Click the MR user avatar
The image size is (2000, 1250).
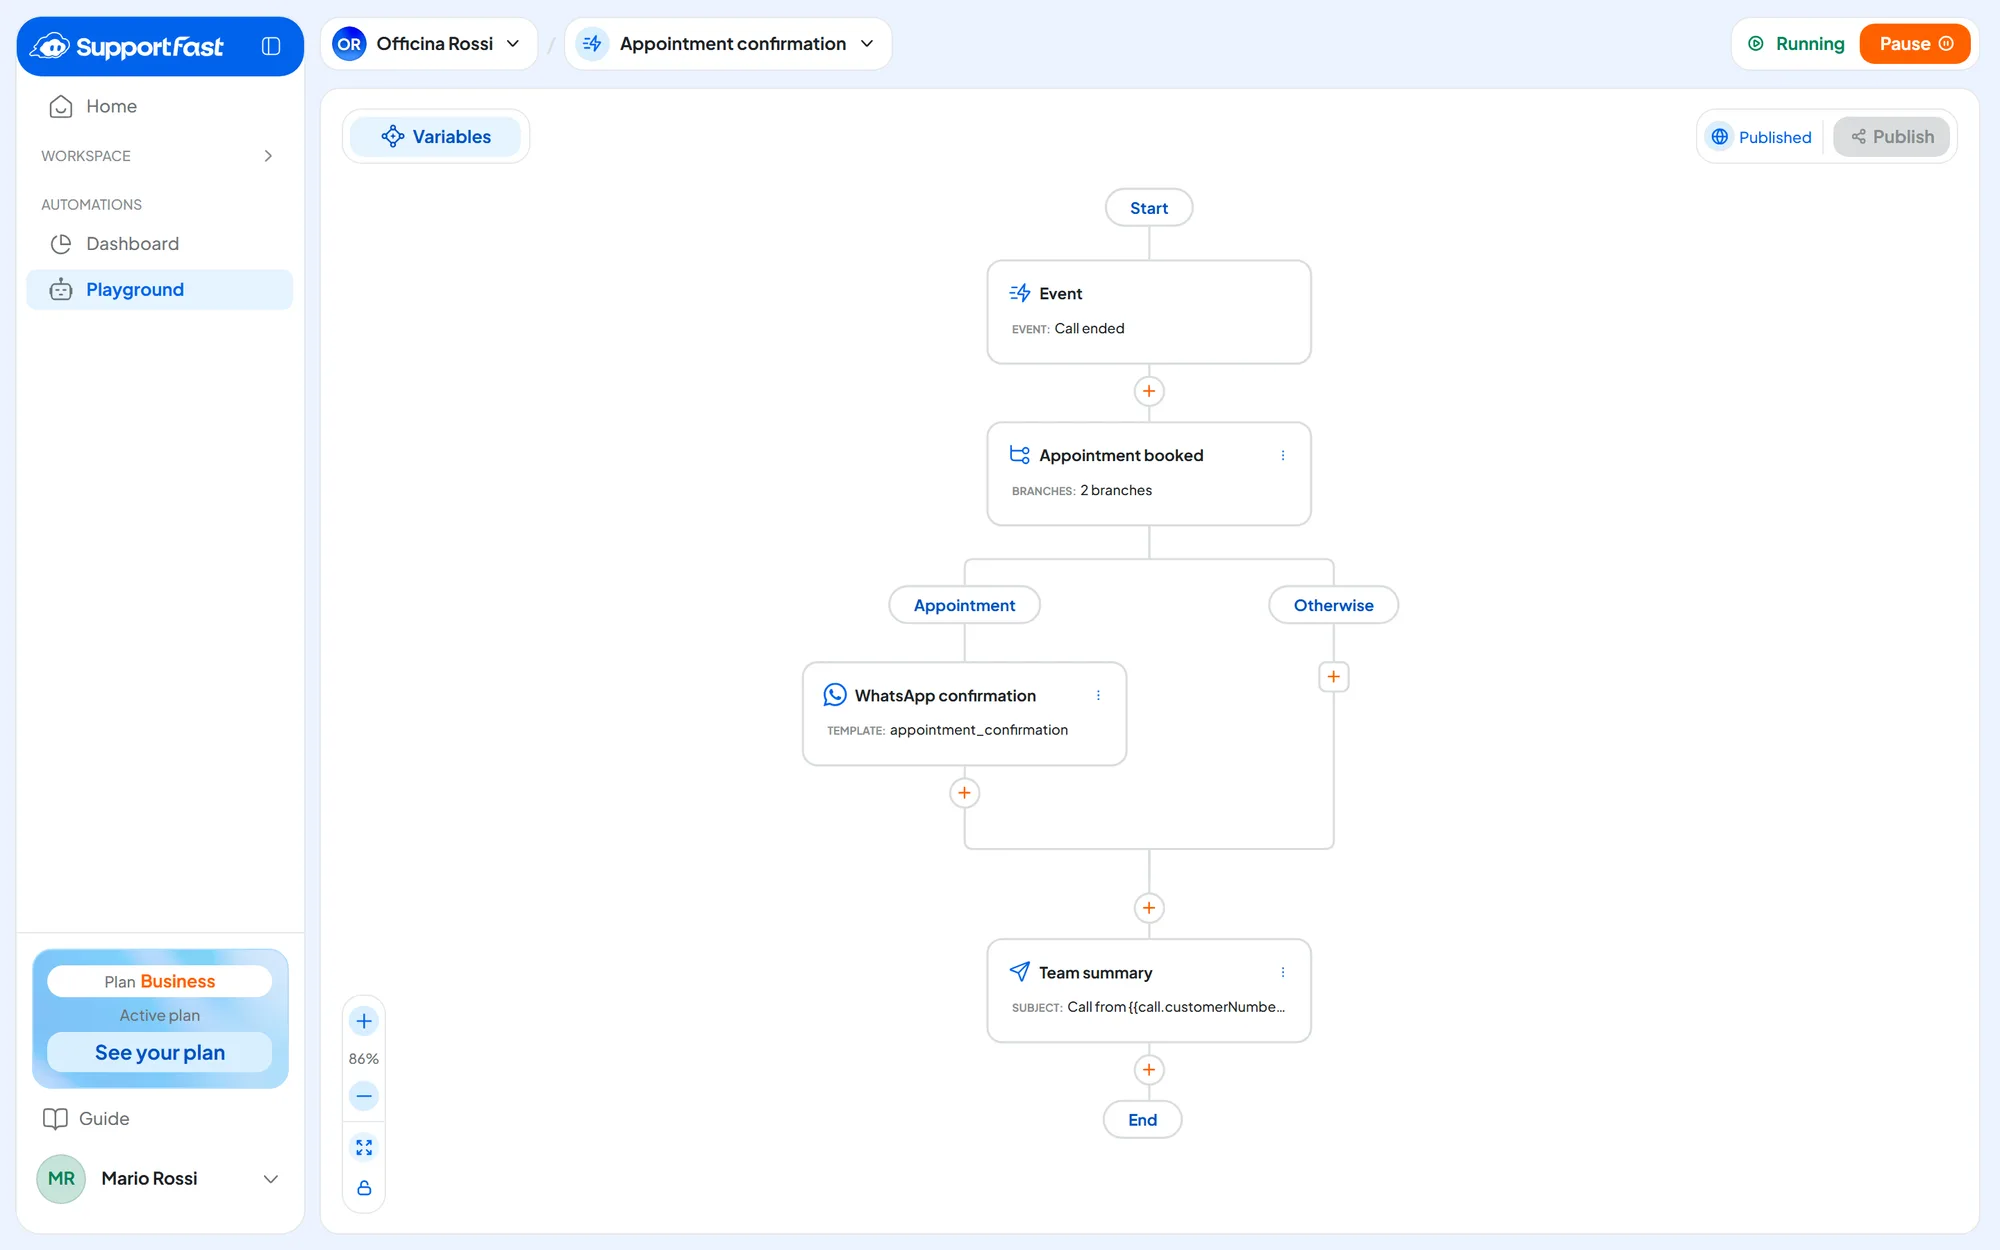tap(61, 1179)
